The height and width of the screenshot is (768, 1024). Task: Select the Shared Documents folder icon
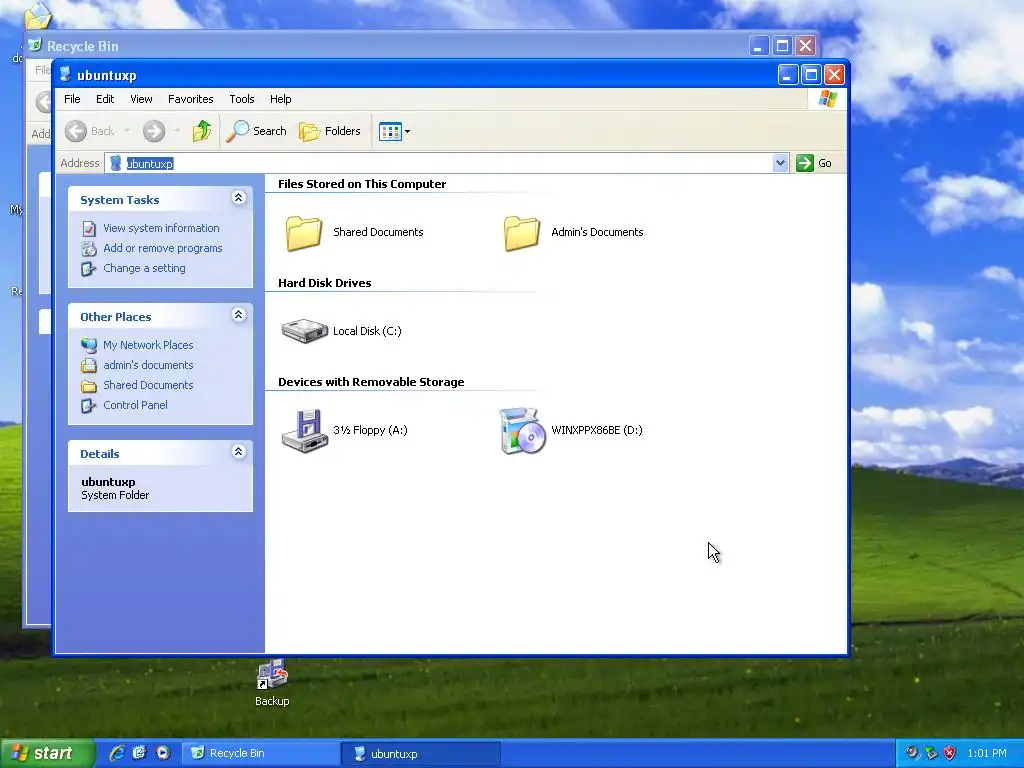click(x=304, y=233)
